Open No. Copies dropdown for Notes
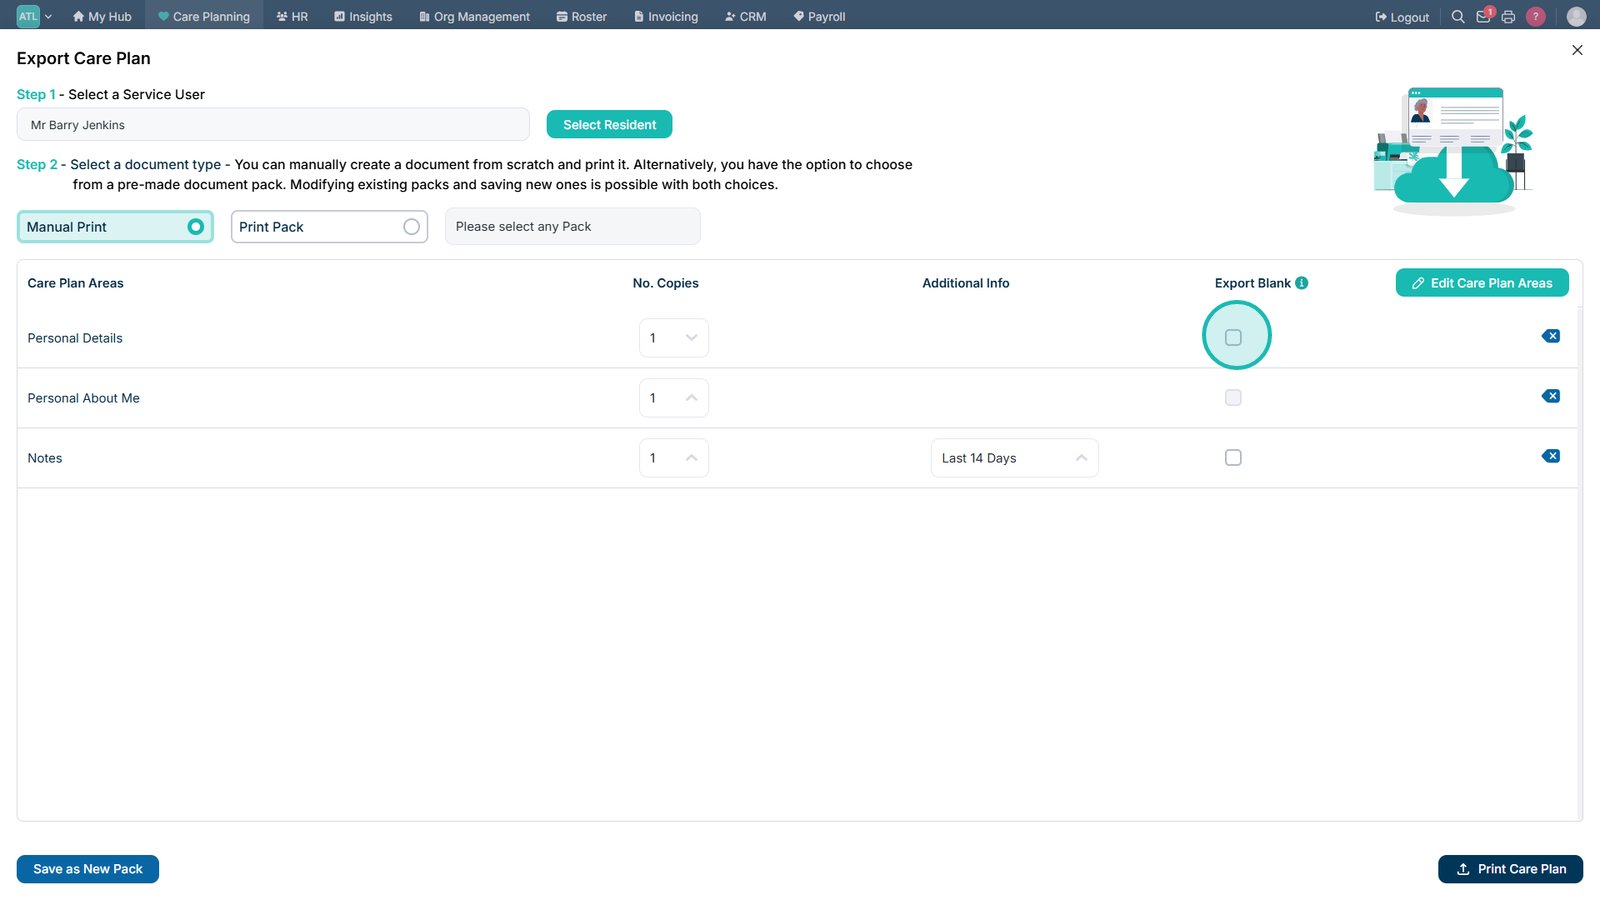The image size is (1600, 900). click(x=674, y=458)
